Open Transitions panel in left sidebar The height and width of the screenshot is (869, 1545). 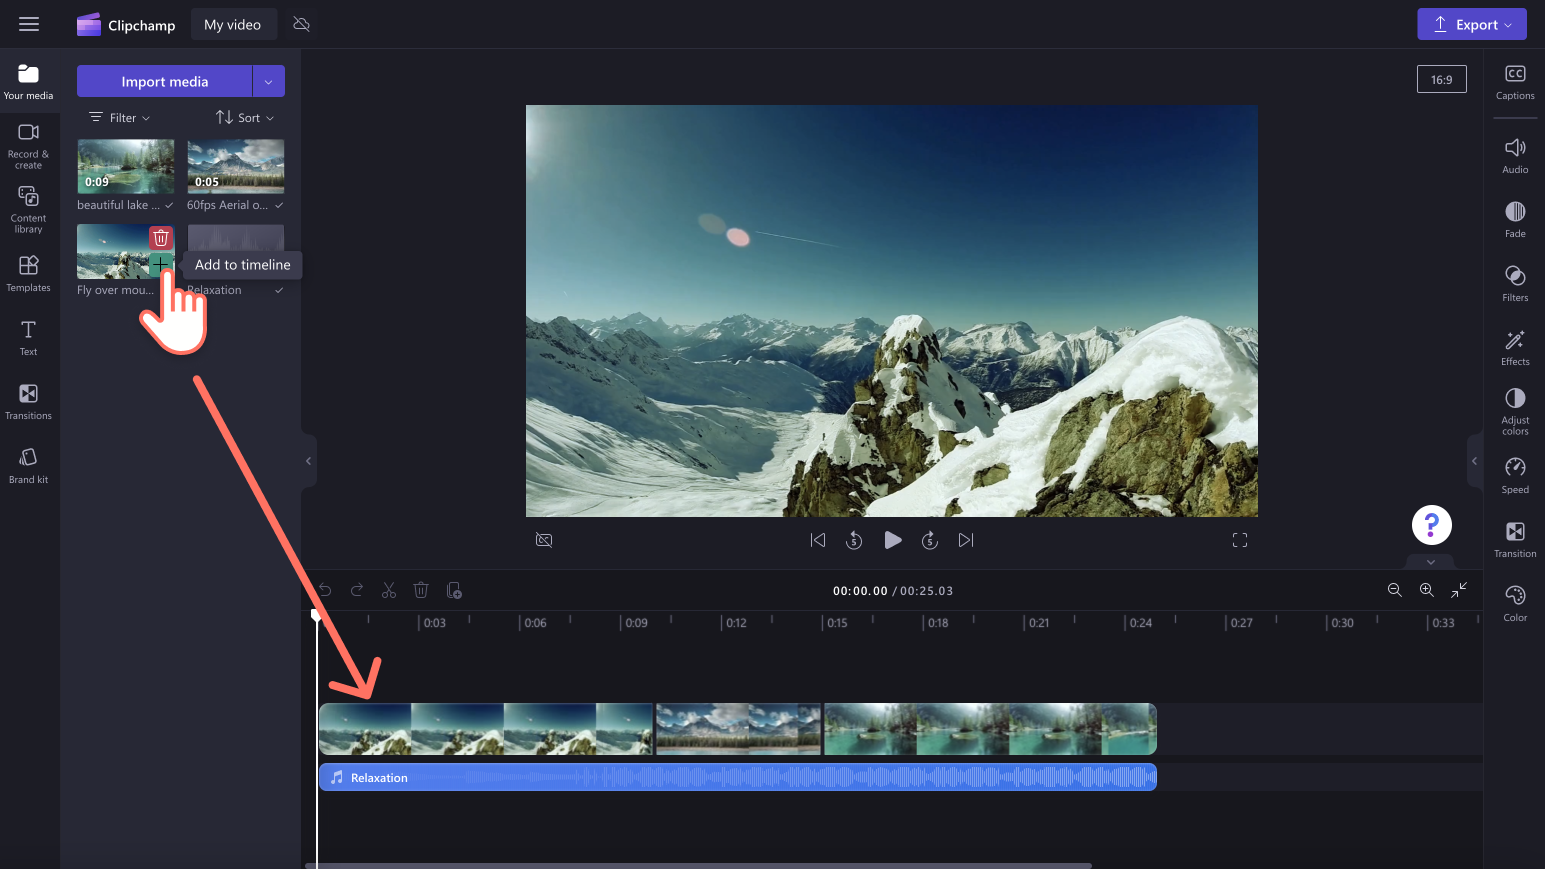click(x=28, y=402)
